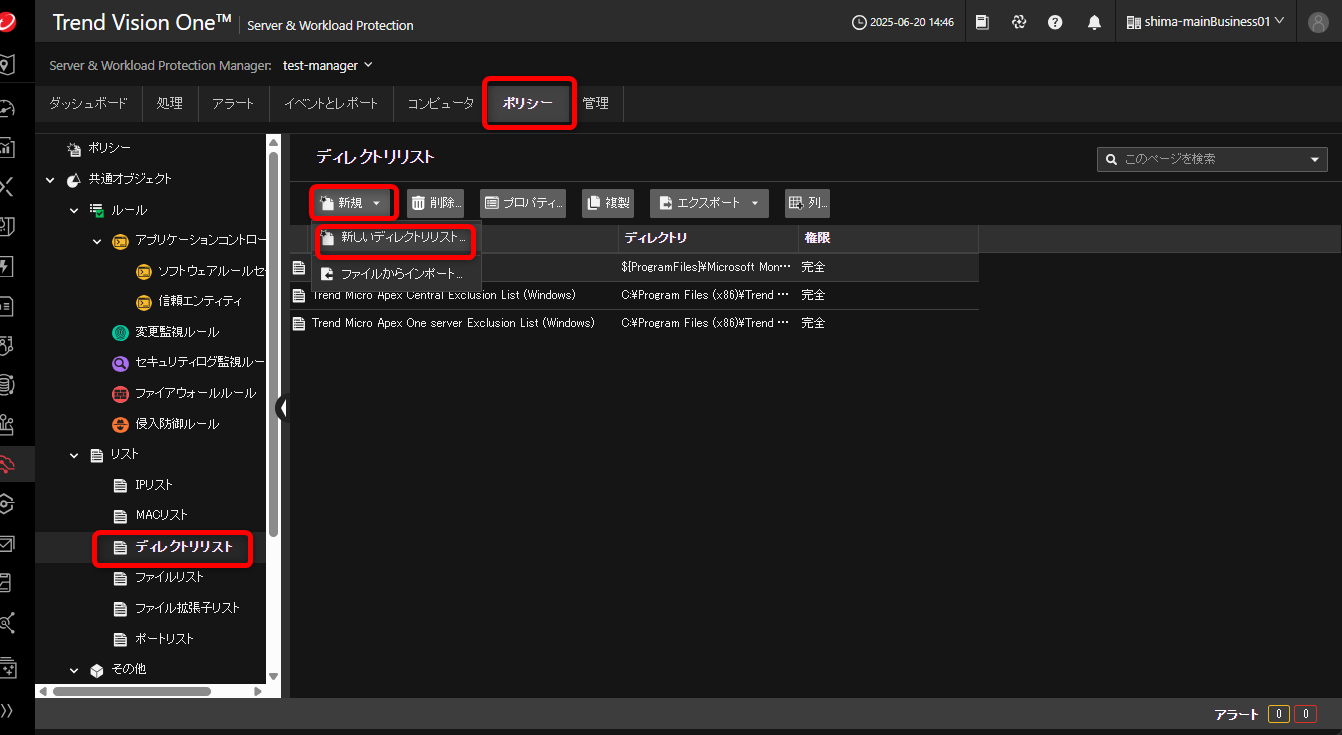Collapse the ルール tree node
This screenshot has height=735, width=1342.
point(73,211)
